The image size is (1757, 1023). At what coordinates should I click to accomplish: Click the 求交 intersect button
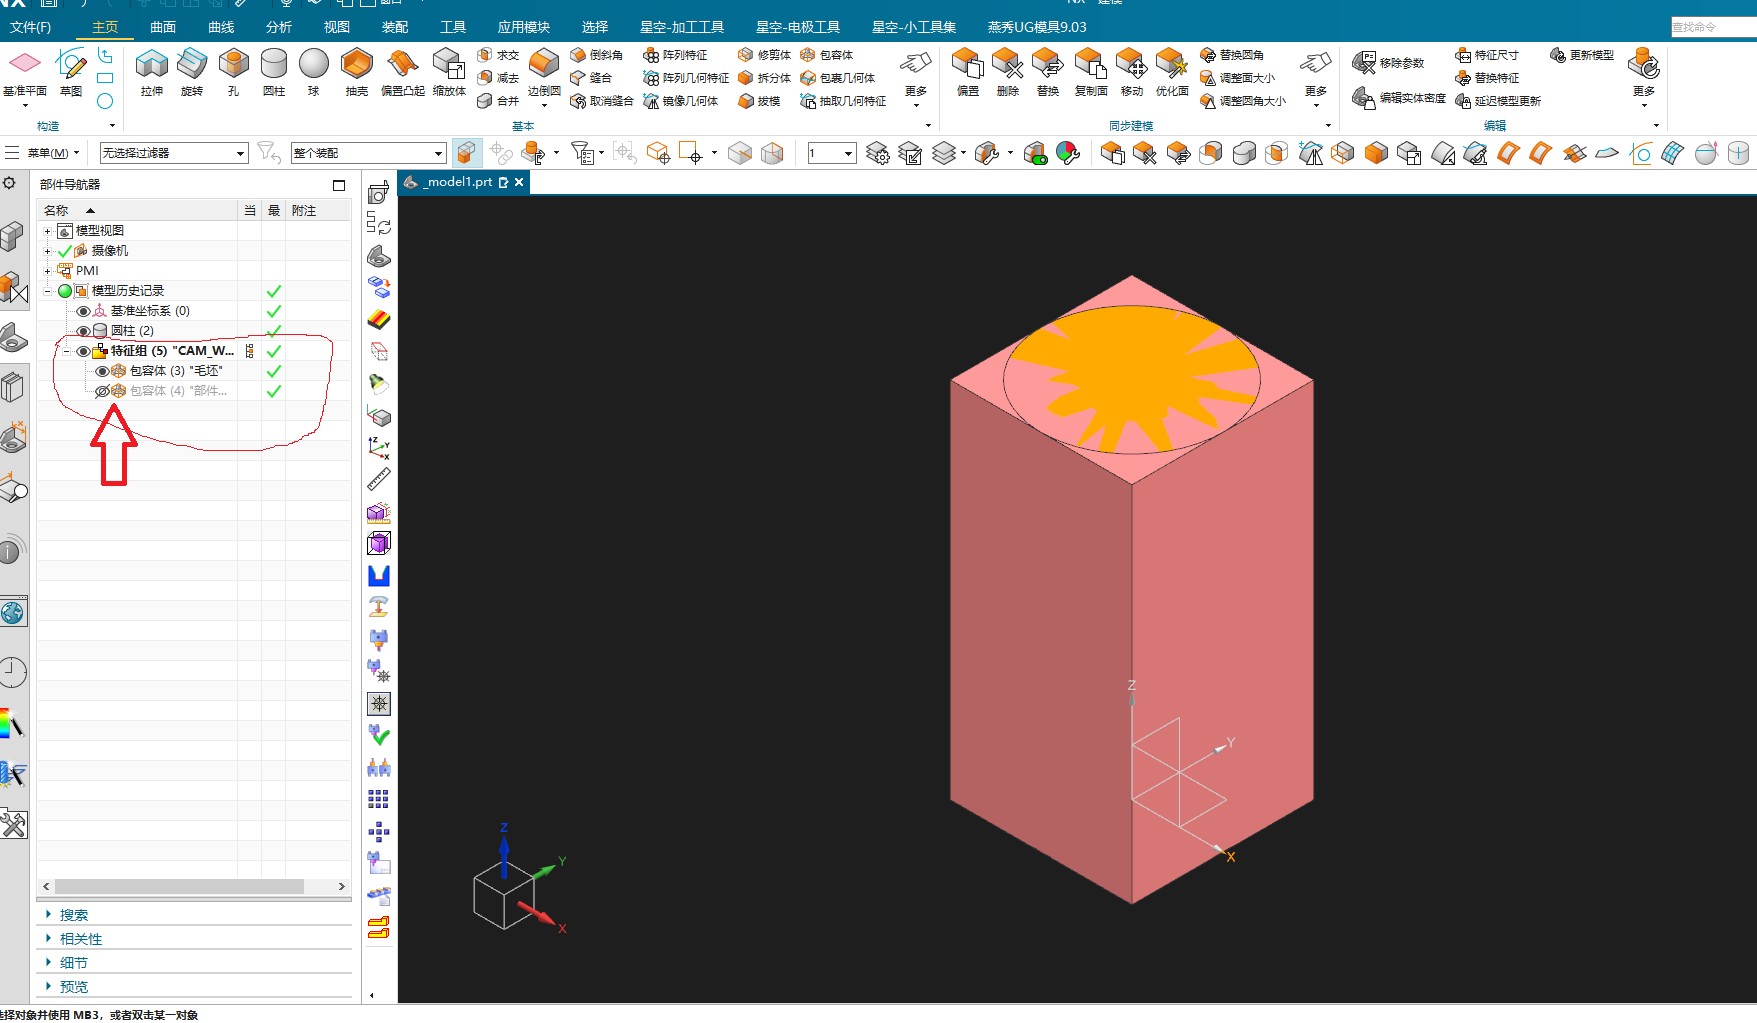pyautogui.click(x=498, y=55)
